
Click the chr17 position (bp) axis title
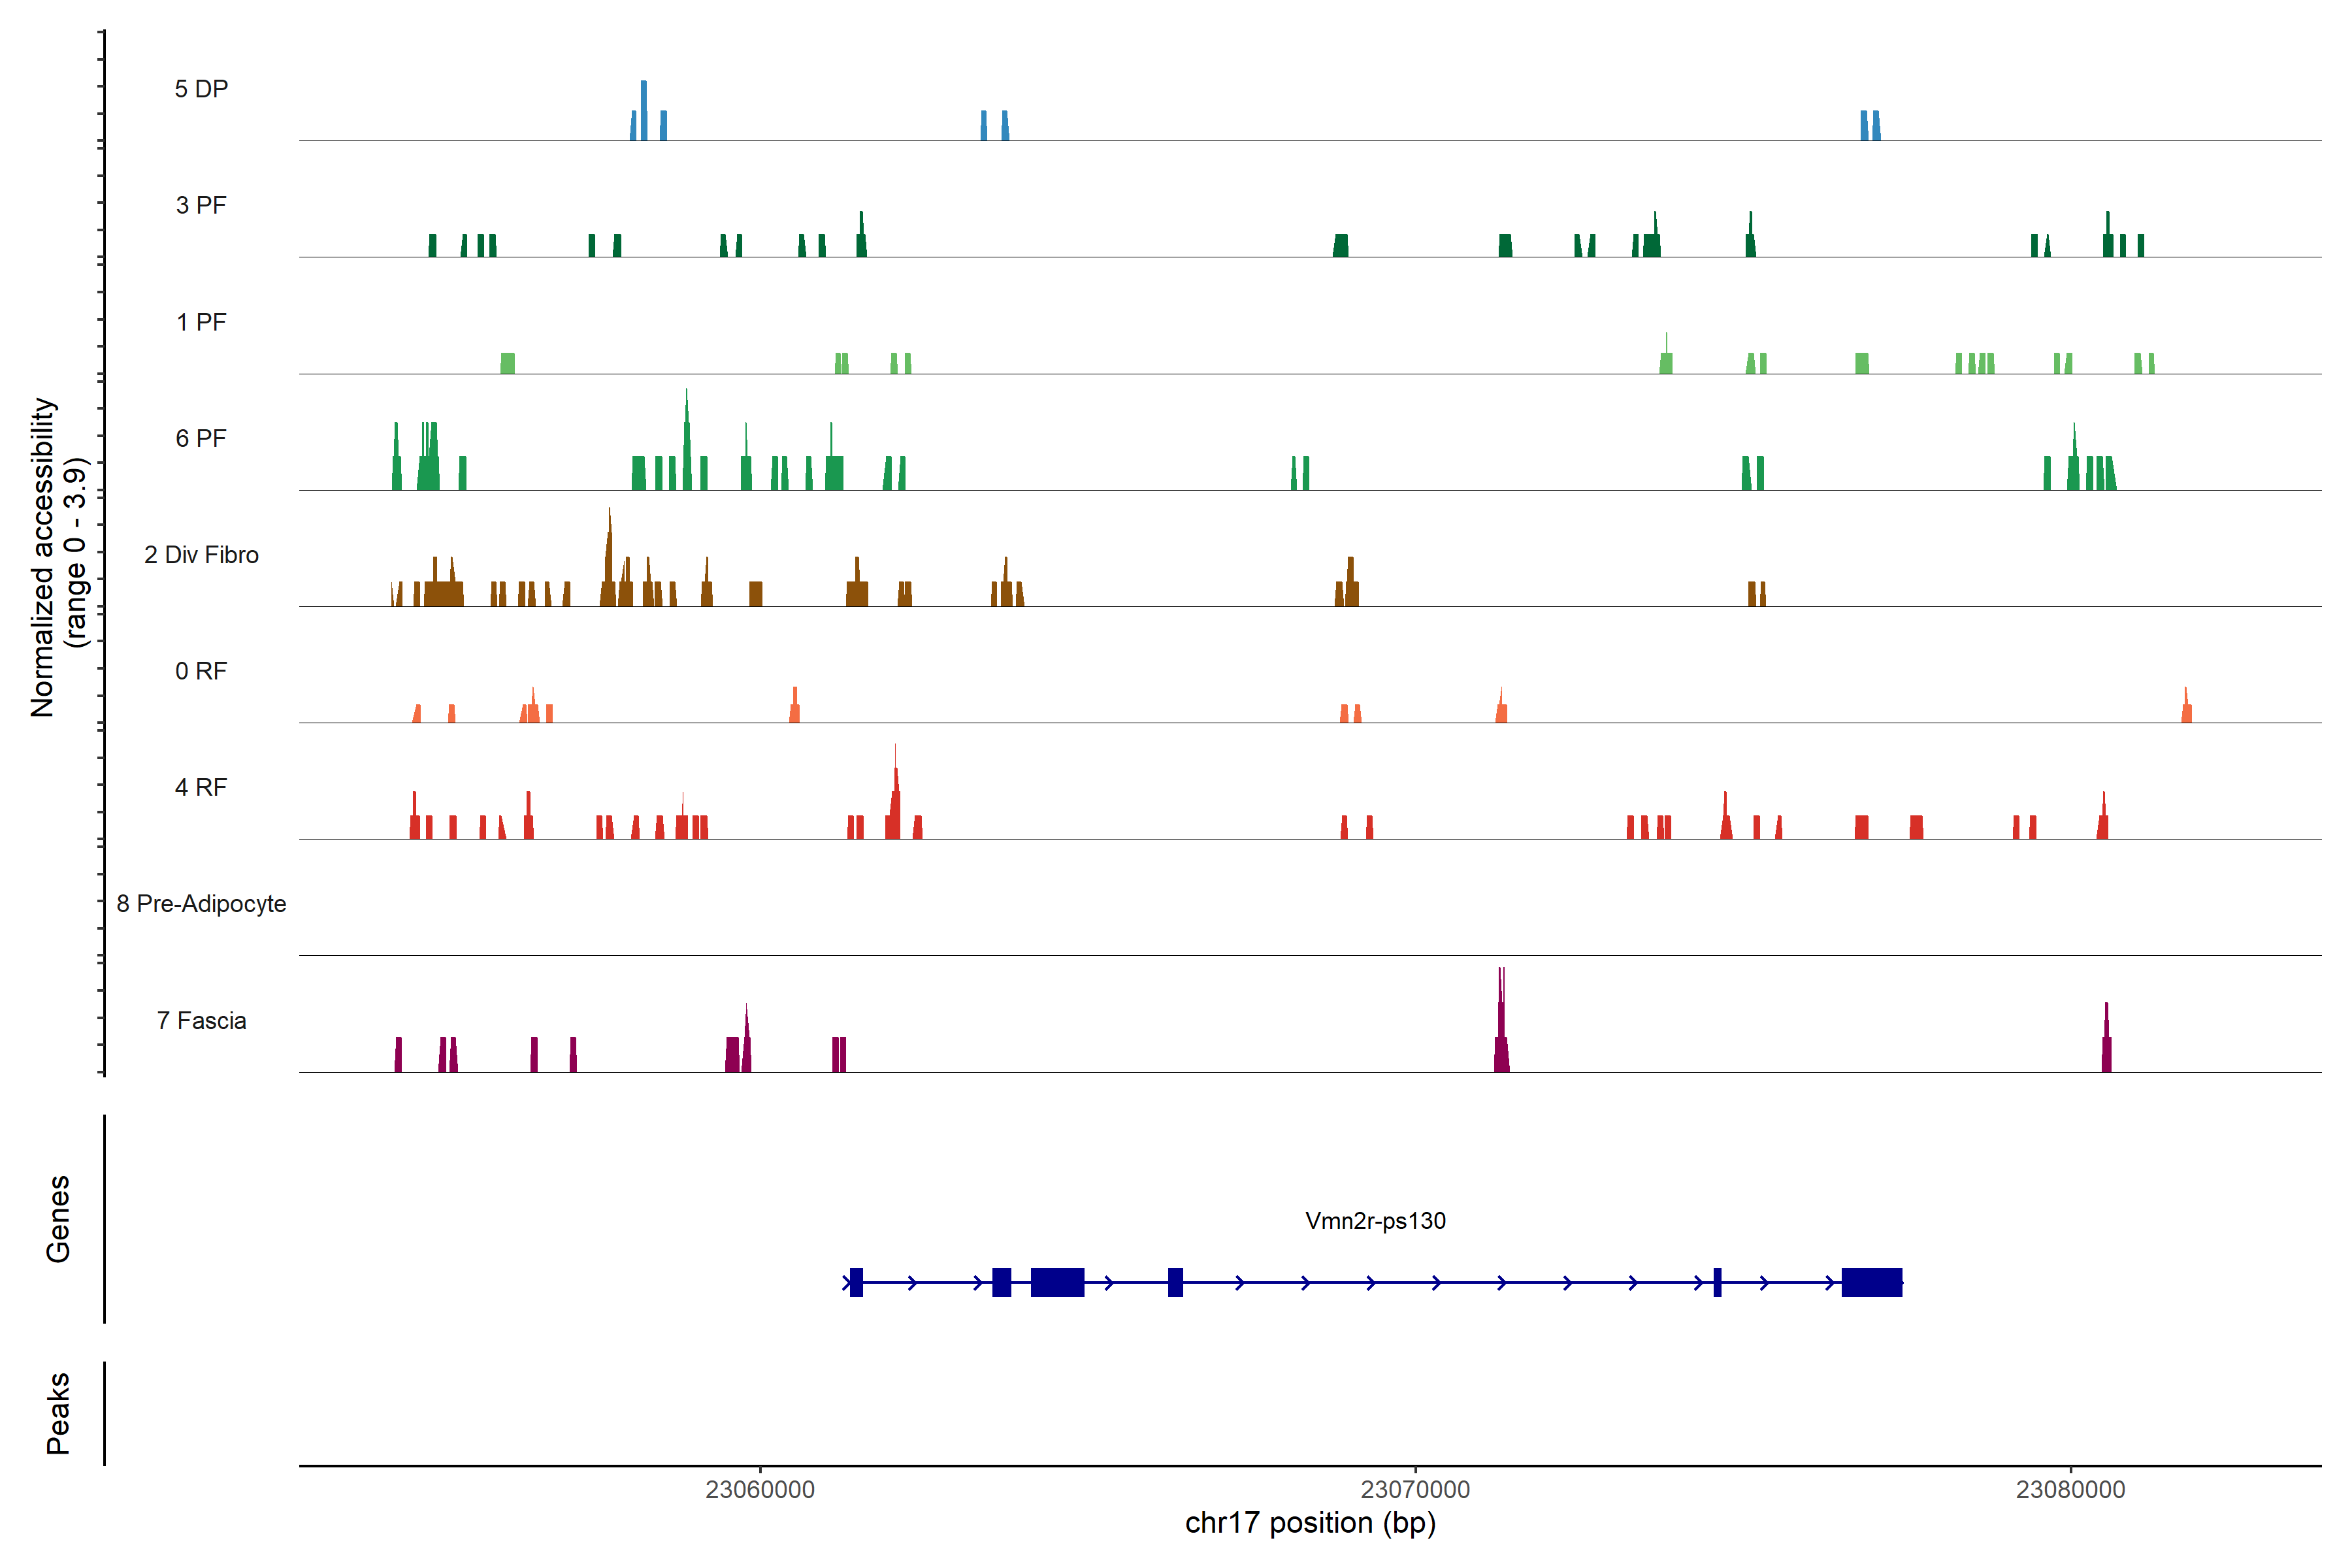coord(1310,1523)
